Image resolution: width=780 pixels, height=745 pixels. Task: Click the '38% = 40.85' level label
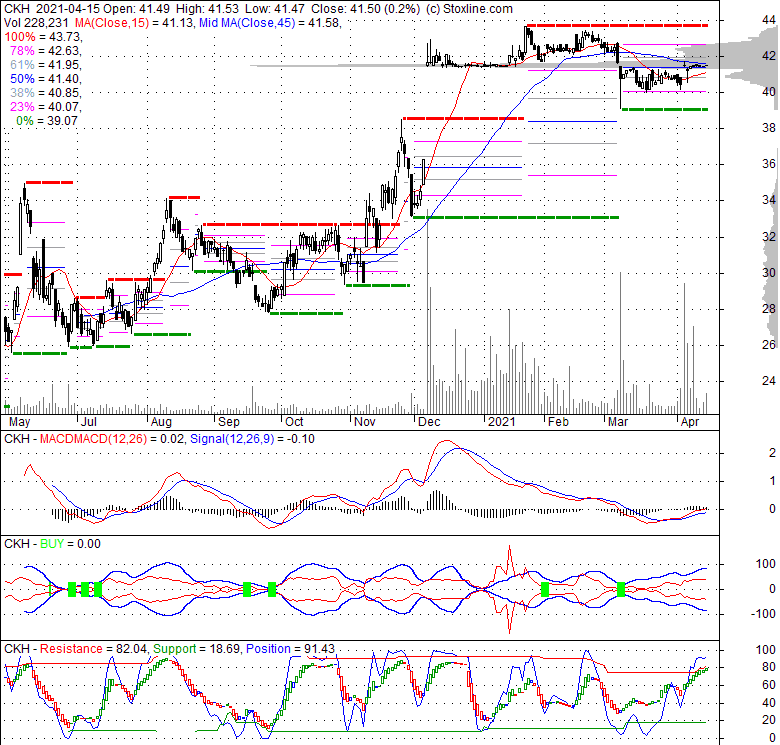(x=46, y=93)
